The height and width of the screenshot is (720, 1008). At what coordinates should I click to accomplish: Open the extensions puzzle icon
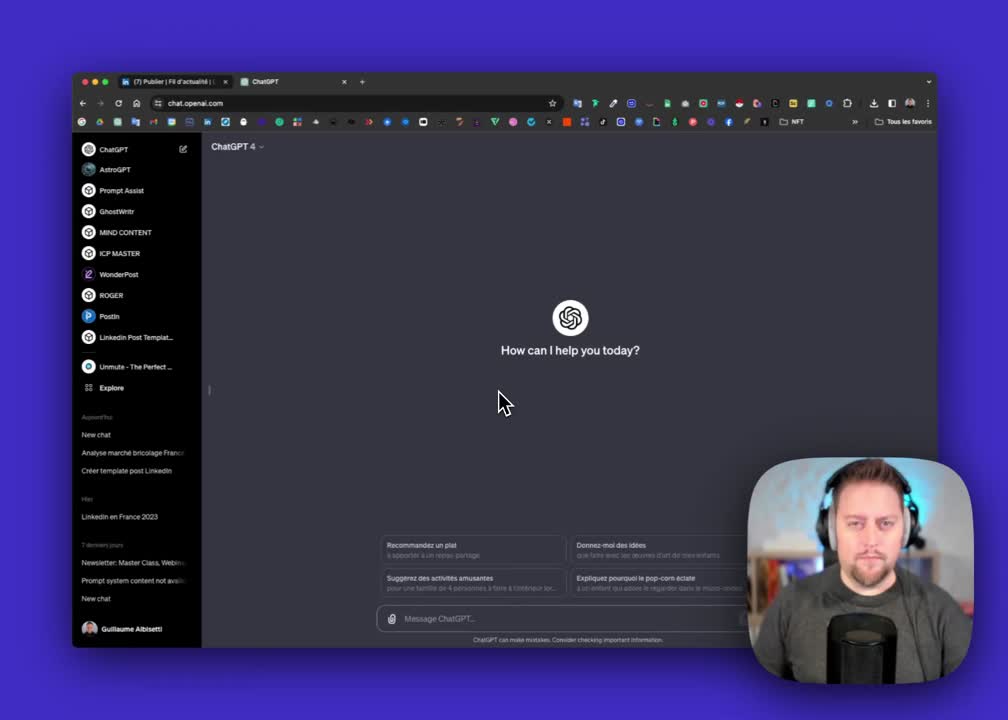tap(847, 104)
